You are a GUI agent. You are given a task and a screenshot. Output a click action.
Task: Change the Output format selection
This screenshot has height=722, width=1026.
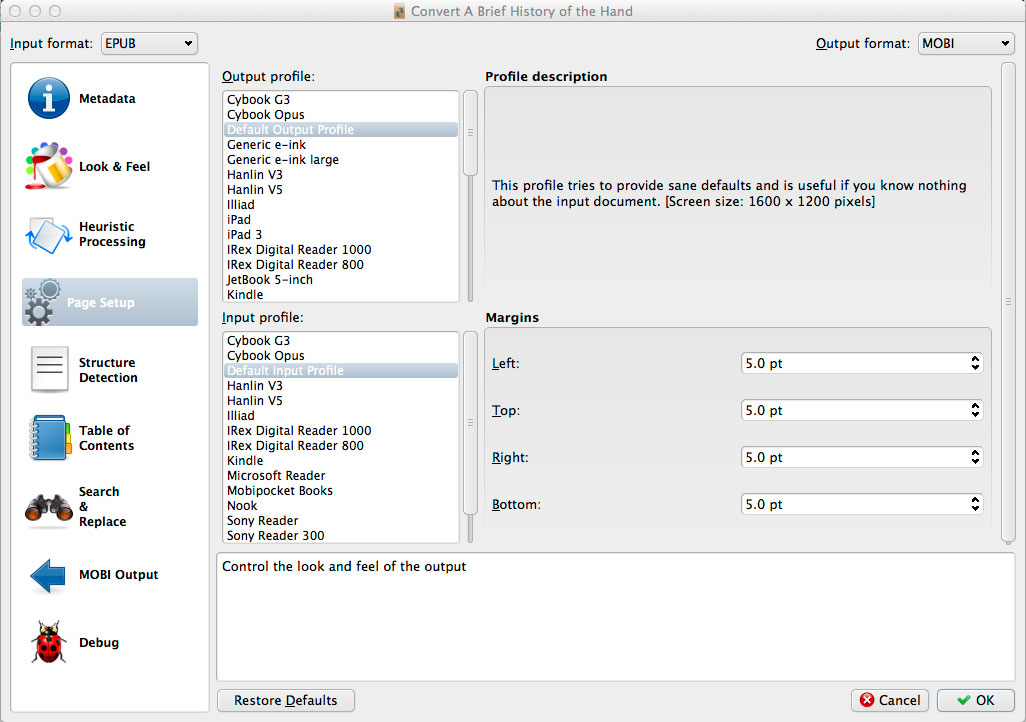[x=965, y=43]
